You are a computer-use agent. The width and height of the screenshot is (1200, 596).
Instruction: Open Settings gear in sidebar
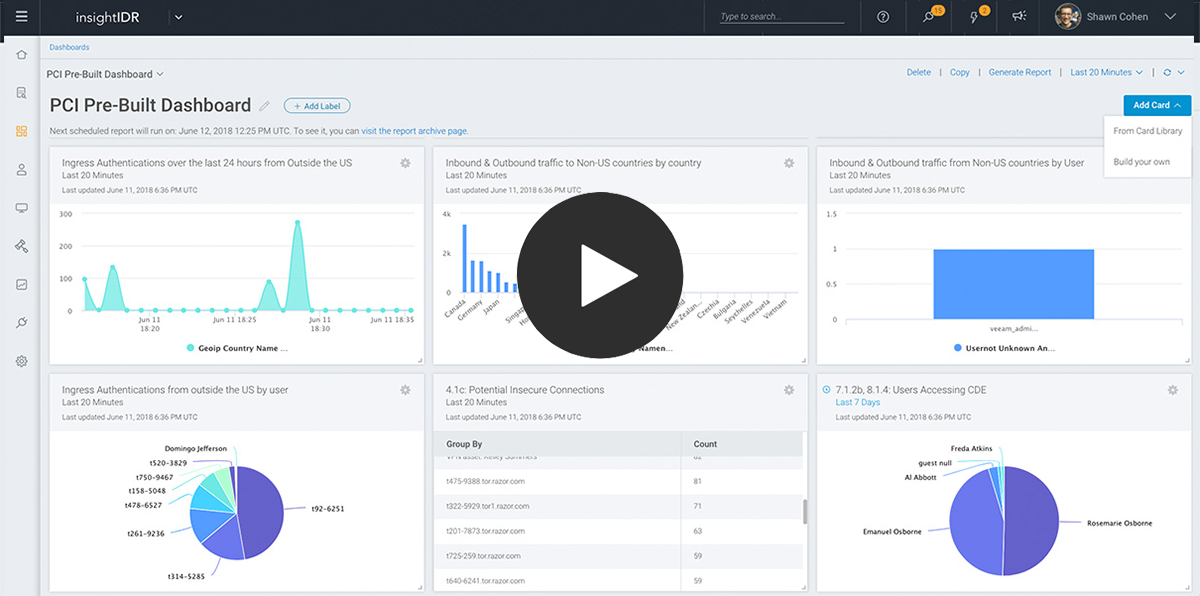21,361
